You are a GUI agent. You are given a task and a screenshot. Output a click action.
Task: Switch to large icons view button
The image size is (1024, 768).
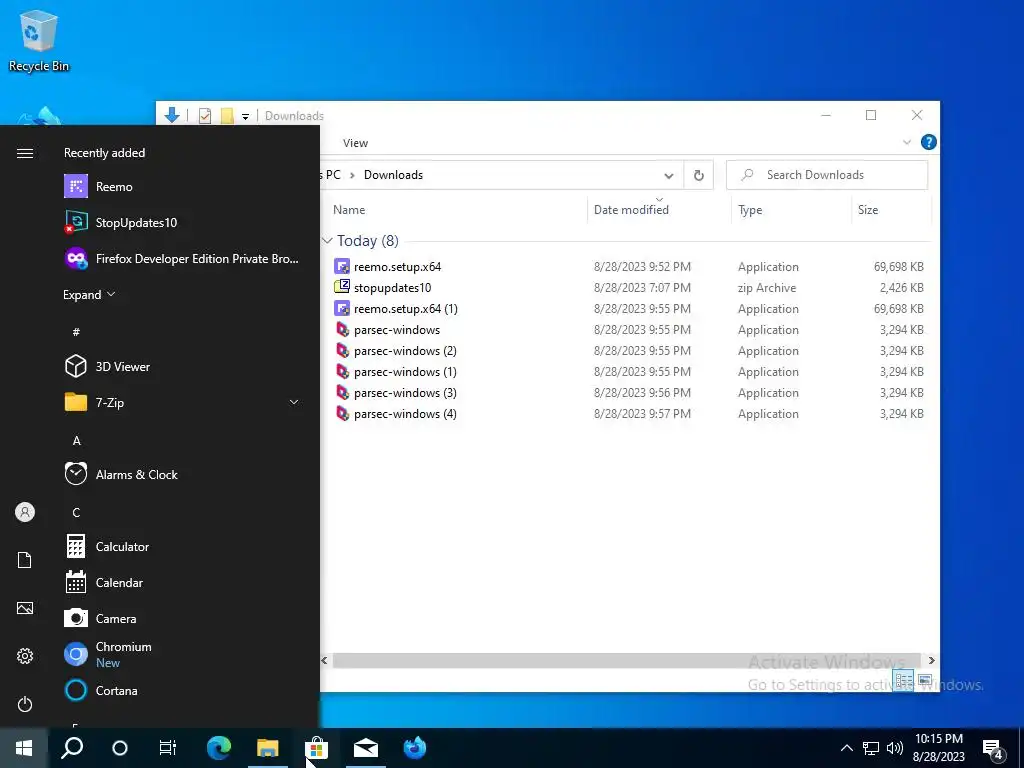coord(925,680)
